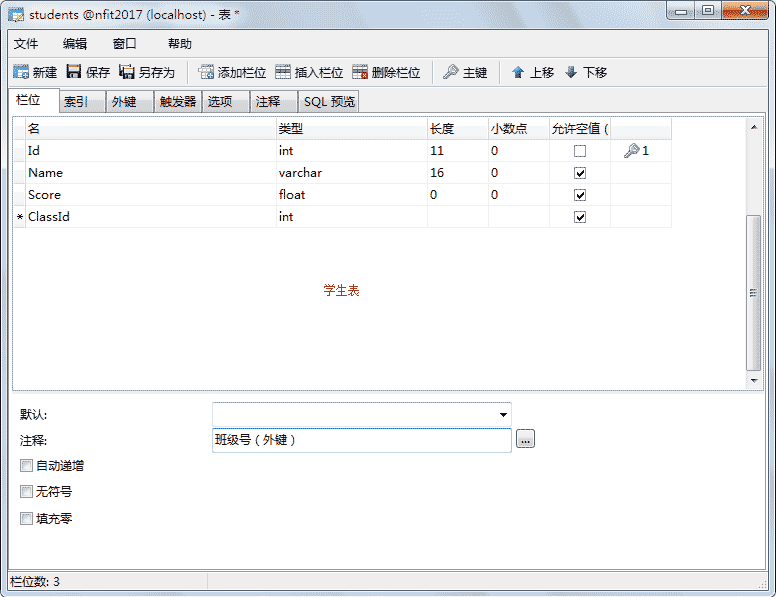Switch to the SQL 预览 tab
This screenshot has width=776, height=597.
[x=329, y=101]
